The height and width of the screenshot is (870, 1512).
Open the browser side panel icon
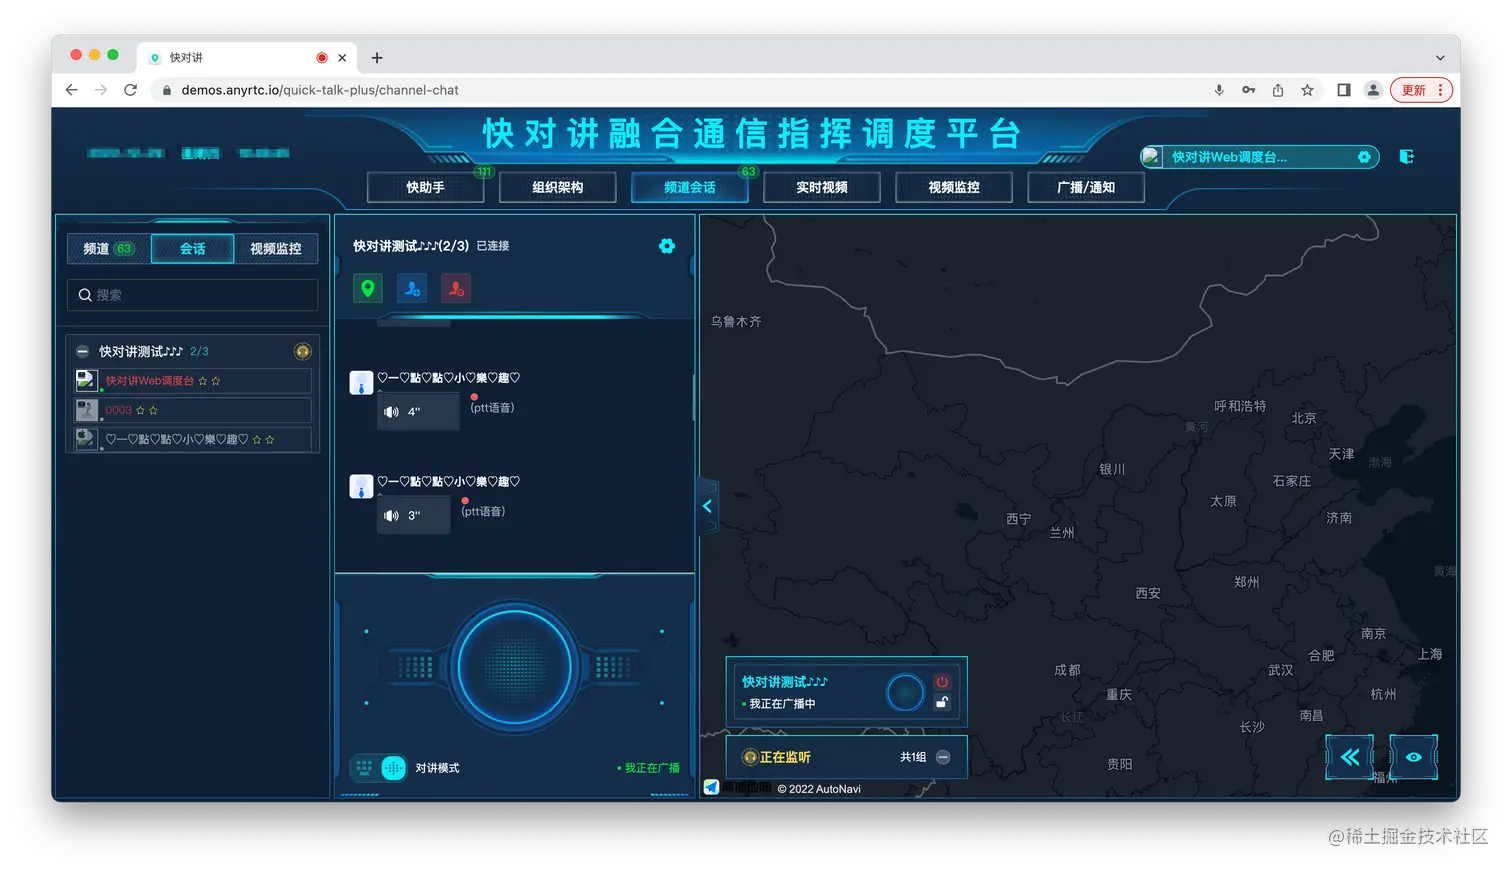pyautogui.click(x=1344, y=90)
